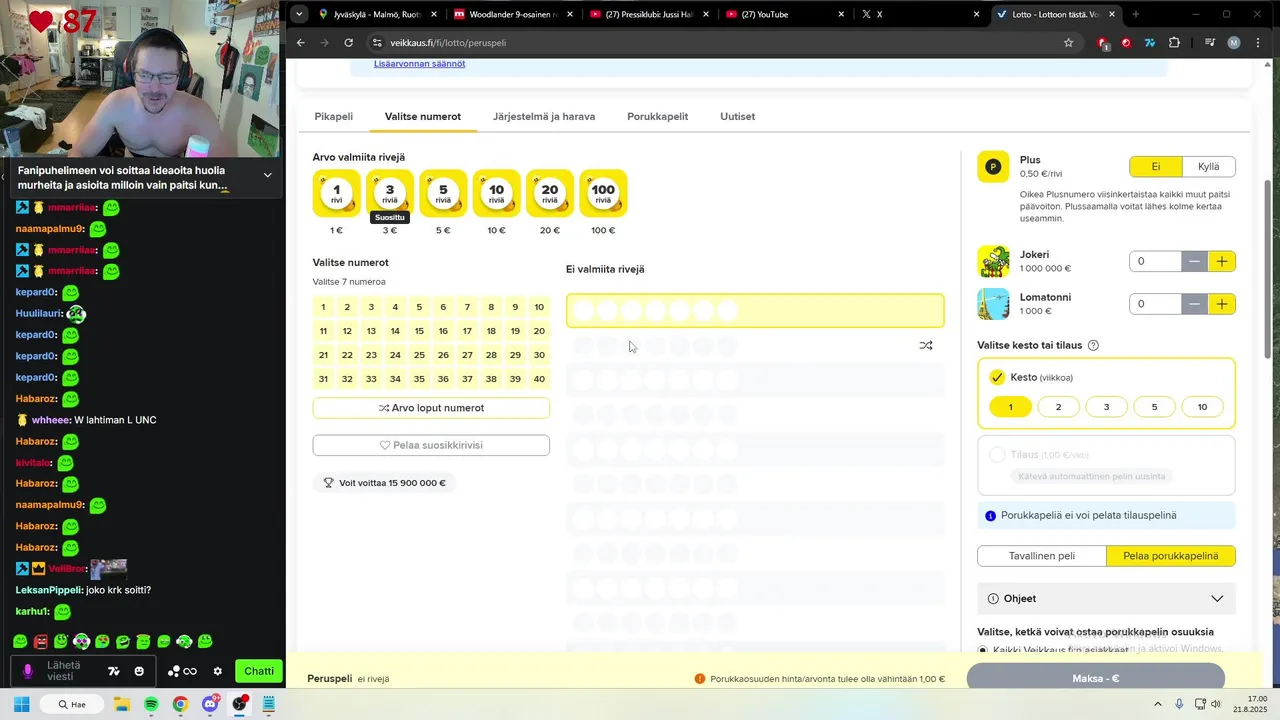This screenshot has height=720, width=1280.
Task: Set Plus option to Ei
Action: (x=1156, y=167)
